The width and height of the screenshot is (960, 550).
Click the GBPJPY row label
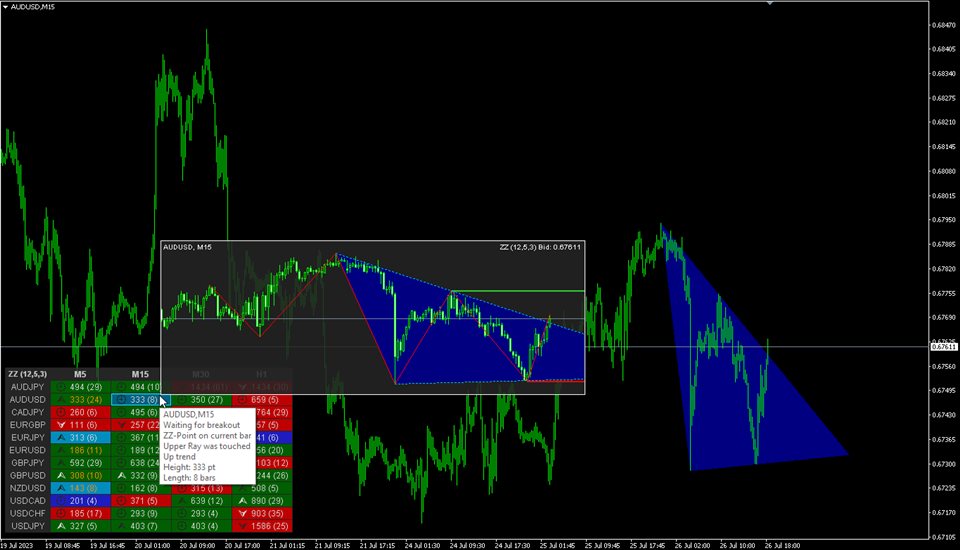28,463
